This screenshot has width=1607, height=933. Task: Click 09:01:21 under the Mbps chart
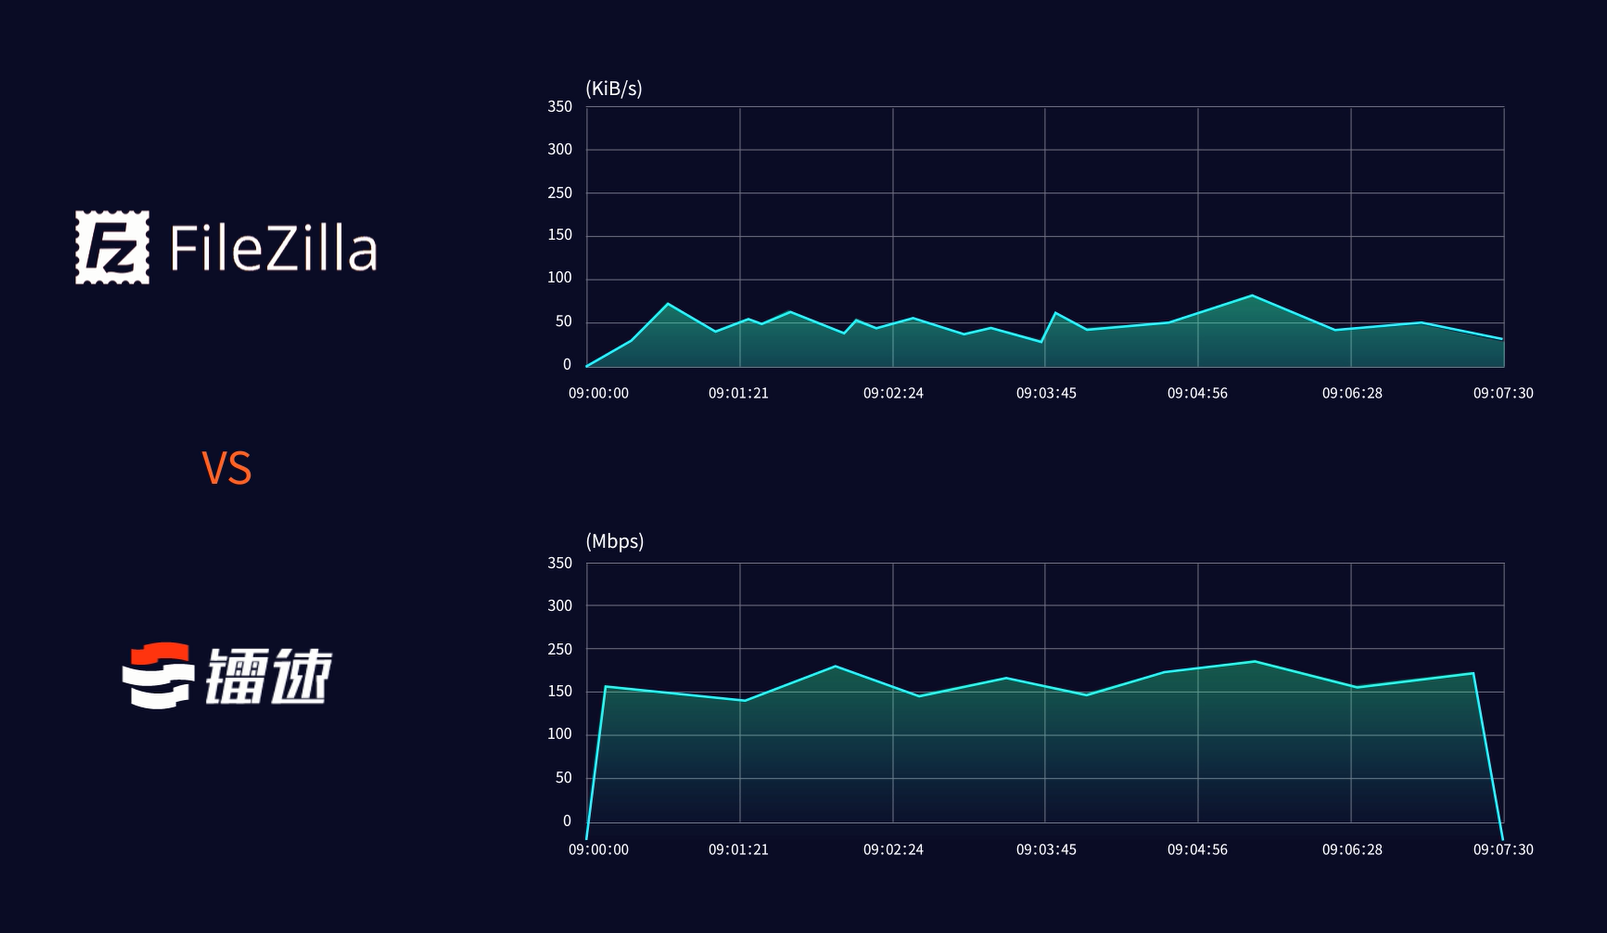pos(739,849)
